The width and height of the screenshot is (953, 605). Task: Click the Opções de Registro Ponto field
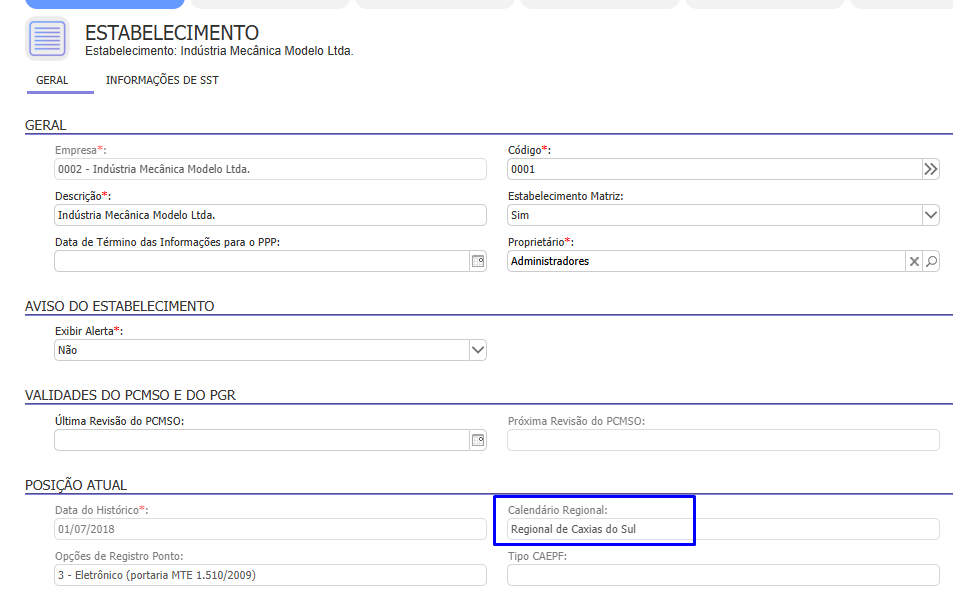(x=270, y=575)
